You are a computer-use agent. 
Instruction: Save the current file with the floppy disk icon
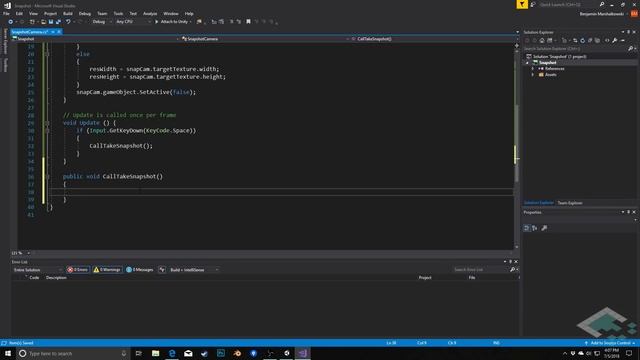point(51,22)
